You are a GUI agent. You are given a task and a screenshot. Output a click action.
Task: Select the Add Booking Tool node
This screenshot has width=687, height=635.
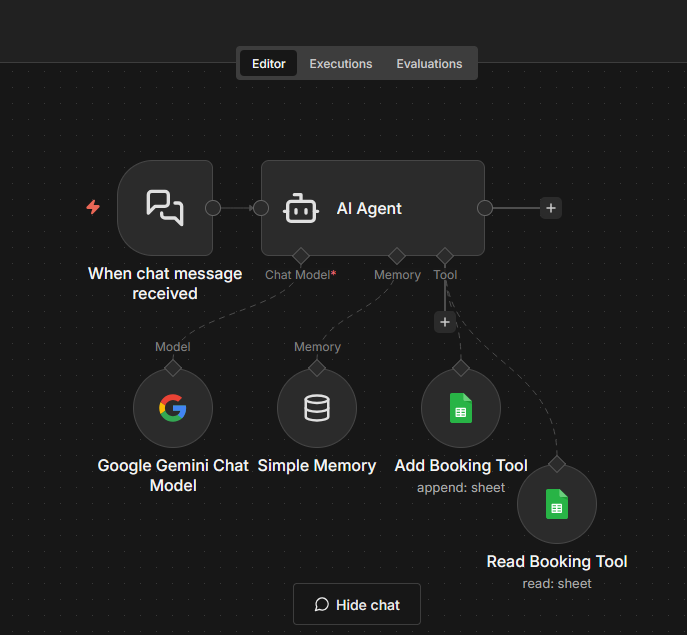461,408
